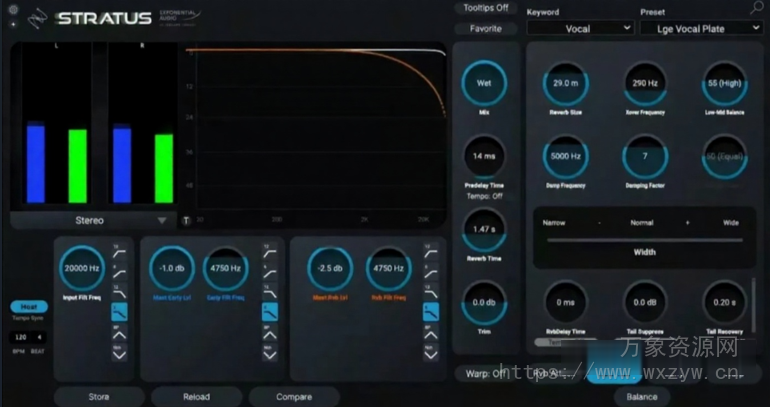The height and width of the screenshot is (407, 770).
Task: Click the Normal label above the Width slider
Action: 642,223
